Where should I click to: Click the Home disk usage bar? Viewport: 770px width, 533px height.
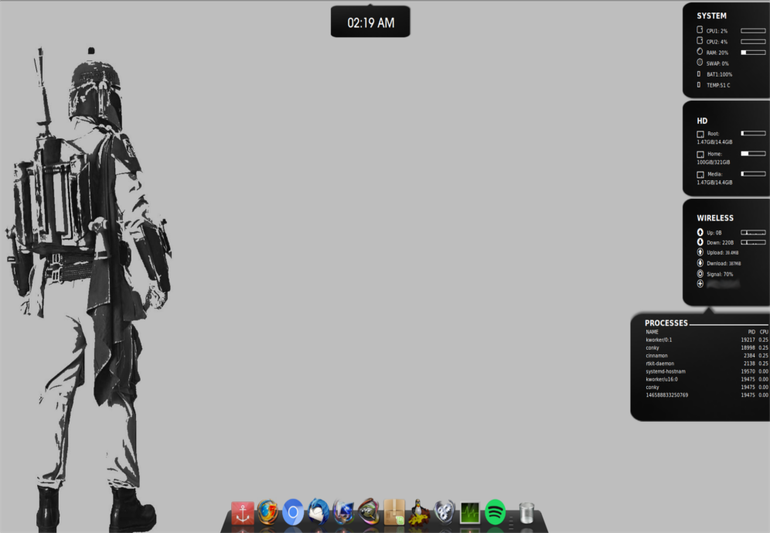click(753, 153)
